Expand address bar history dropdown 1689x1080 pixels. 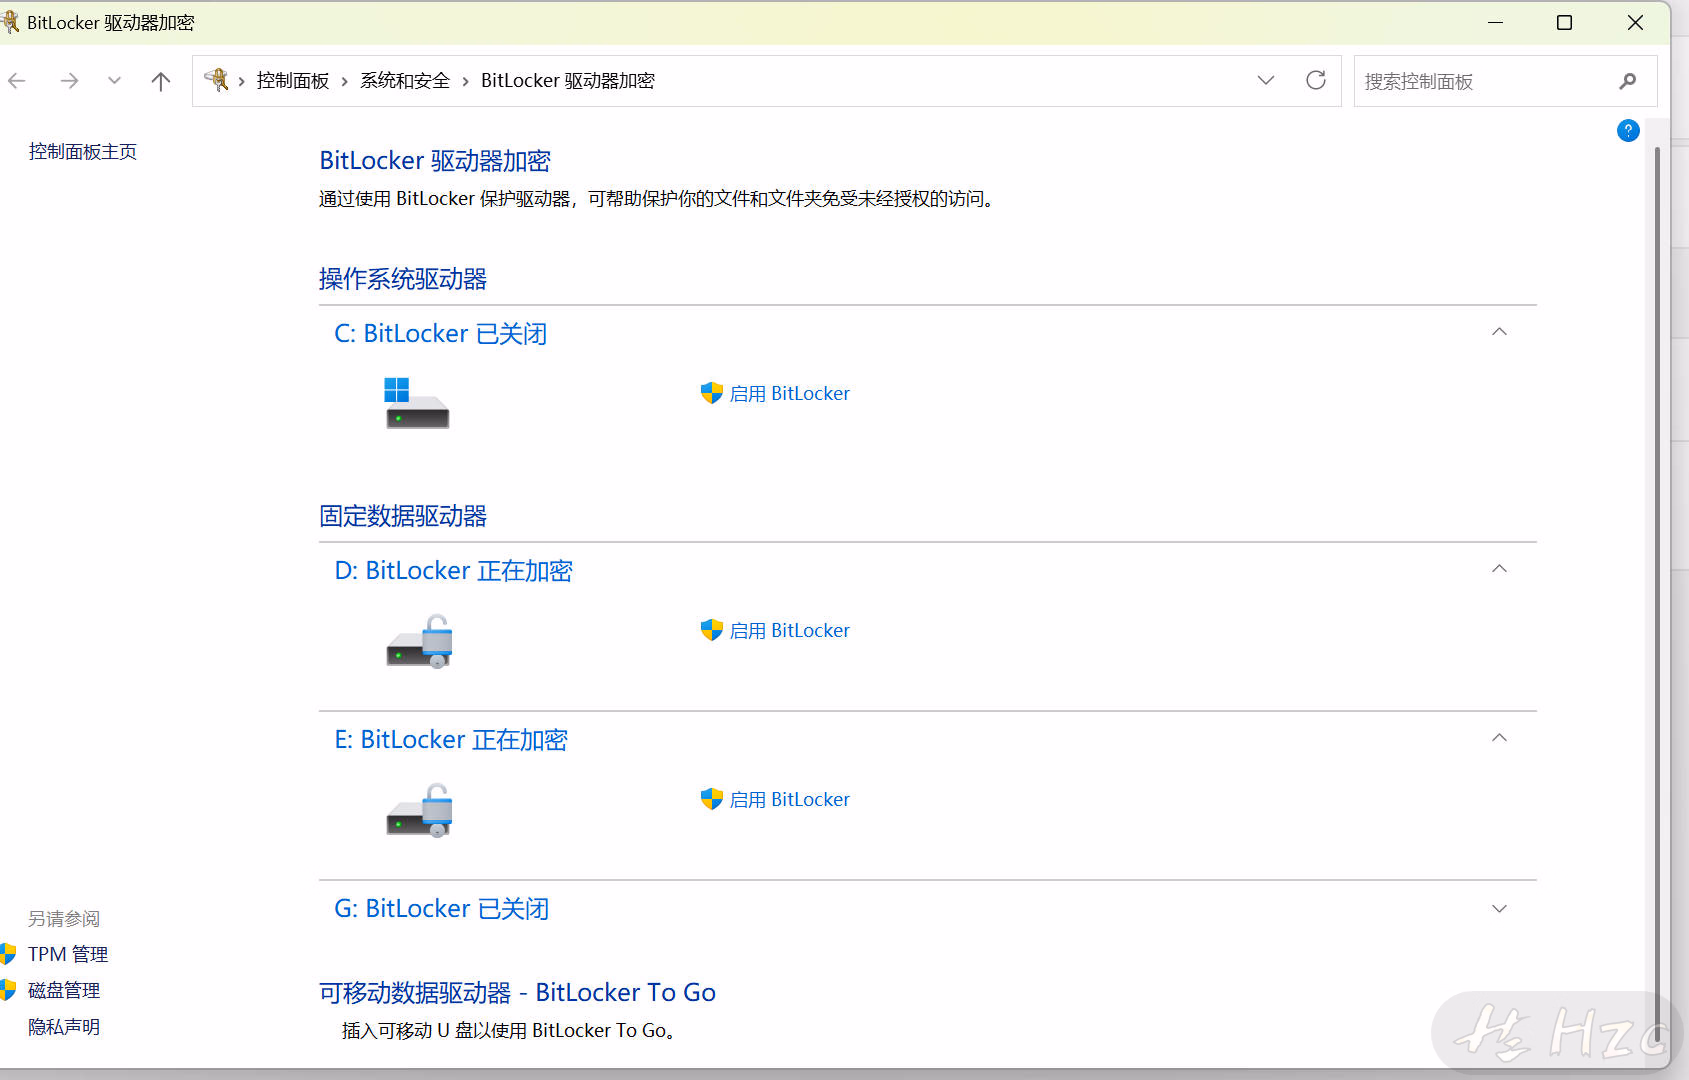[1266, 81]
